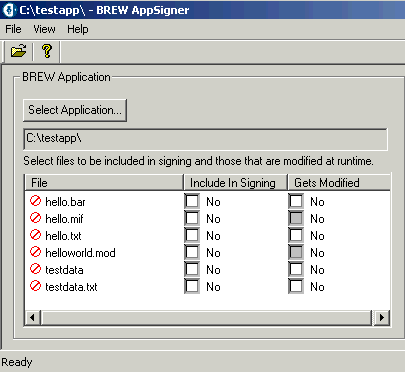This screenshot has height=372, width=405.
Task: Check Include In Signing for hello.txt
Action: [x=192, y=235]
